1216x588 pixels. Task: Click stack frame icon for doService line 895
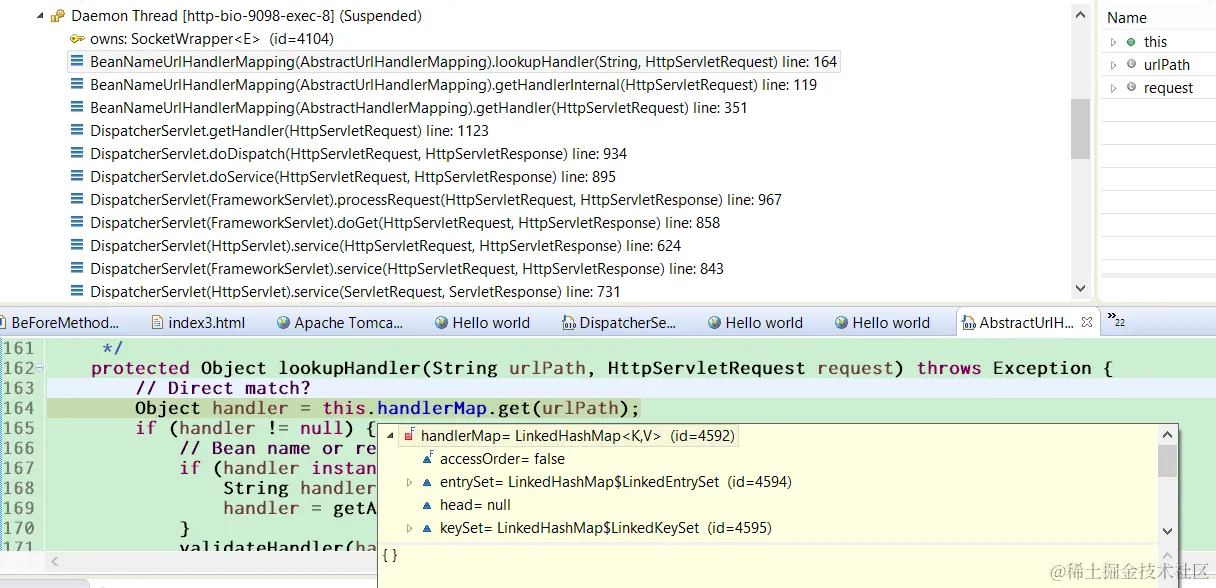click(77, 177)
